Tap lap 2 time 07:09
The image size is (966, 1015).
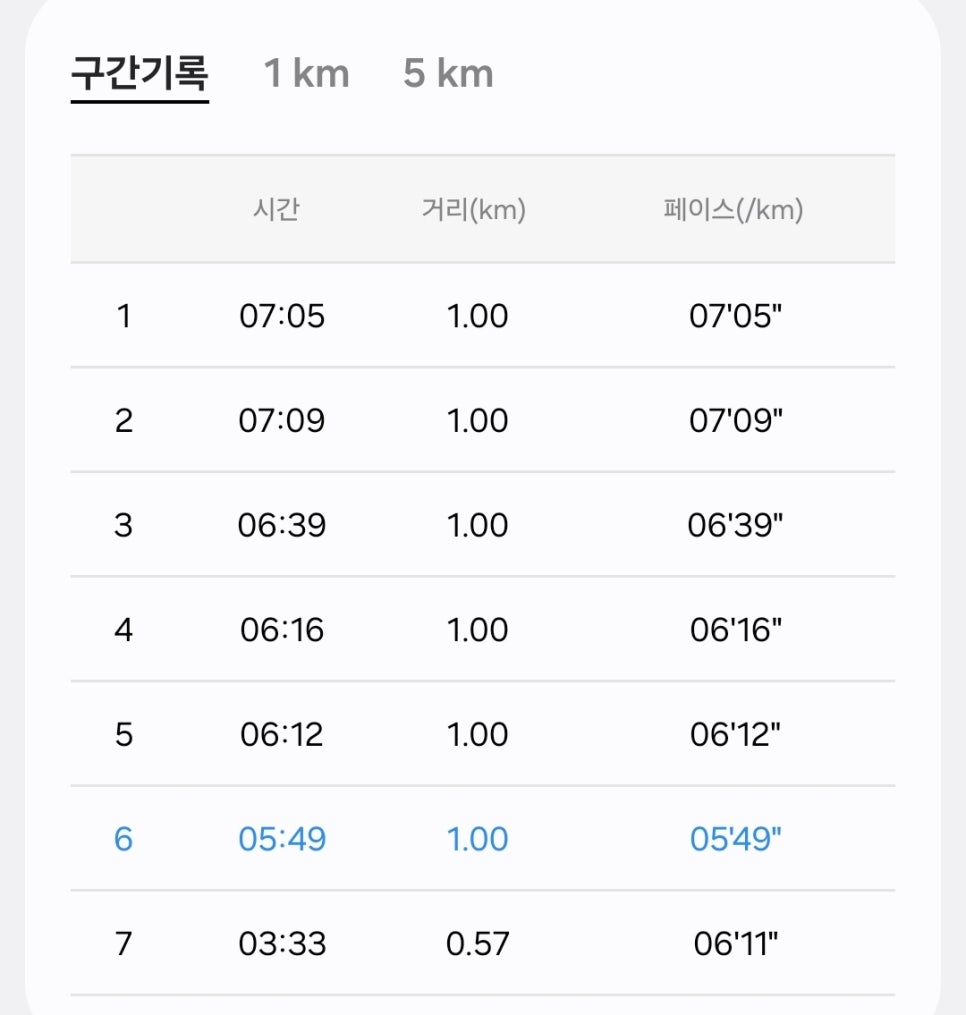(282, 421)
